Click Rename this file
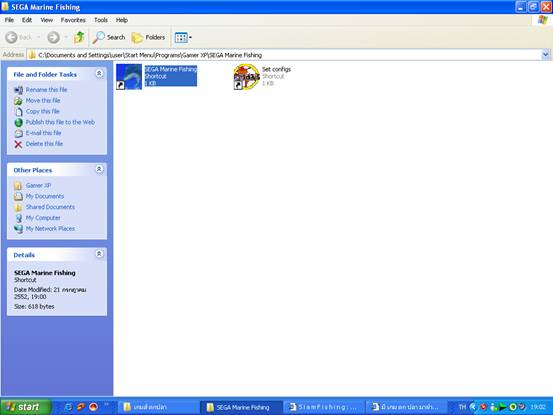The height and width of the screenshot is (415, 553). click(46, 90)
